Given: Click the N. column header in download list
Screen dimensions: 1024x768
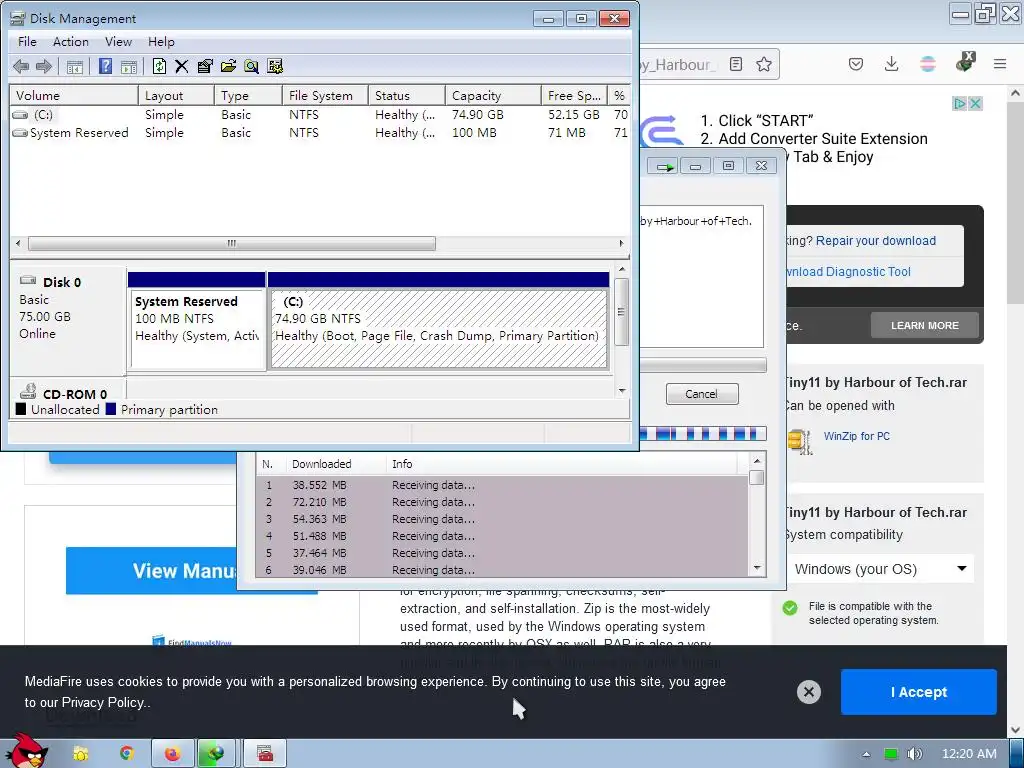Looking at the screenshot, I should tap(270, 464).
